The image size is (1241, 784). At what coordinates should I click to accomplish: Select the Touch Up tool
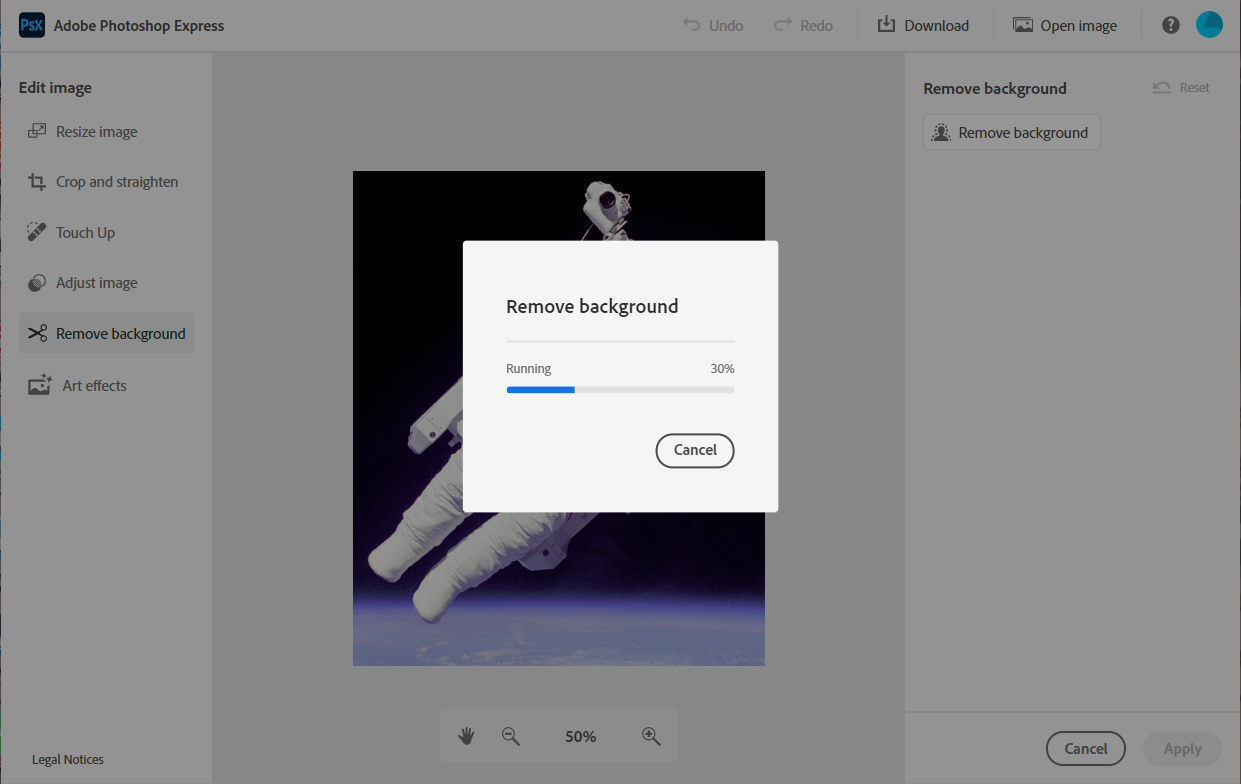(84, 232)
